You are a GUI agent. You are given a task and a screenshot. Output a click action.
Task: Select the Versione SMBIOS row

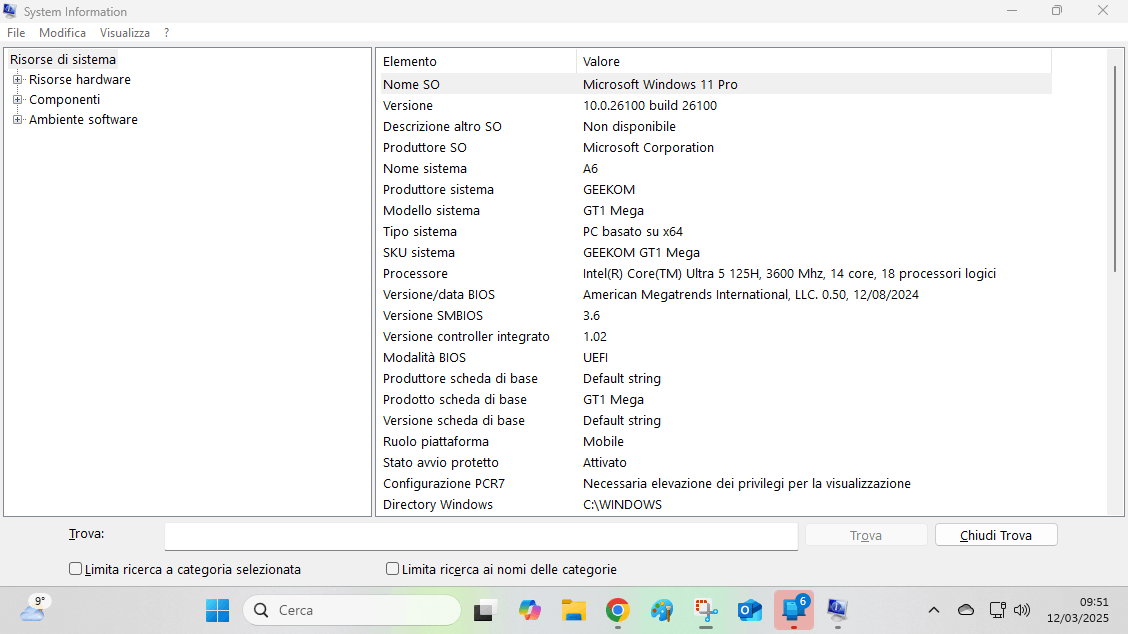pos(716,316)
